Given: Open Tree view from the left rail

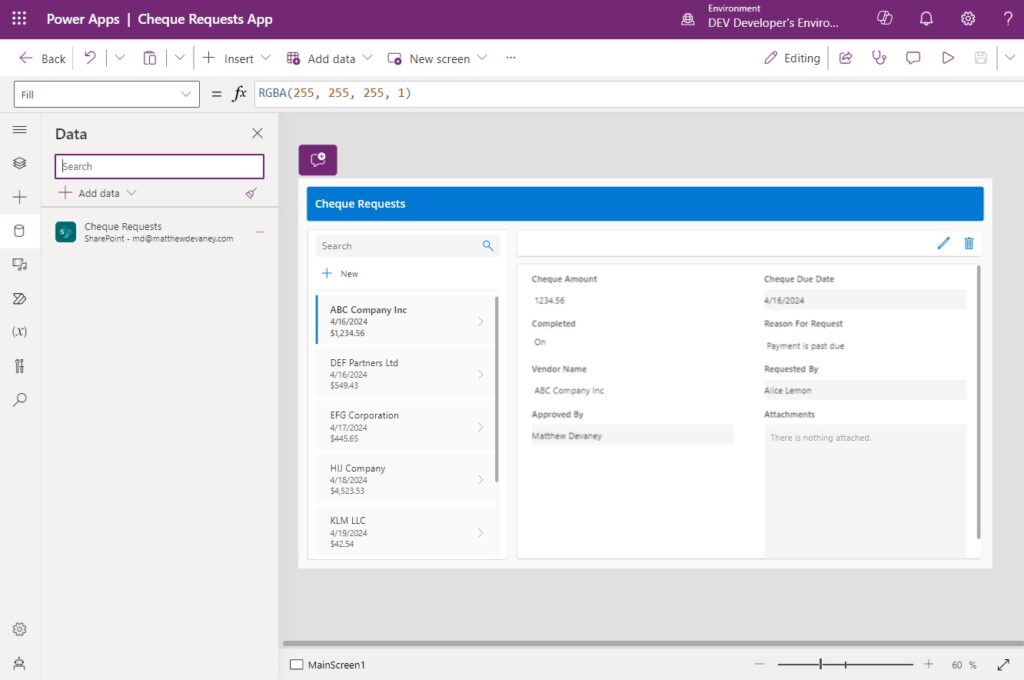Looking at the screenshot, I should (x=18, y=163).
